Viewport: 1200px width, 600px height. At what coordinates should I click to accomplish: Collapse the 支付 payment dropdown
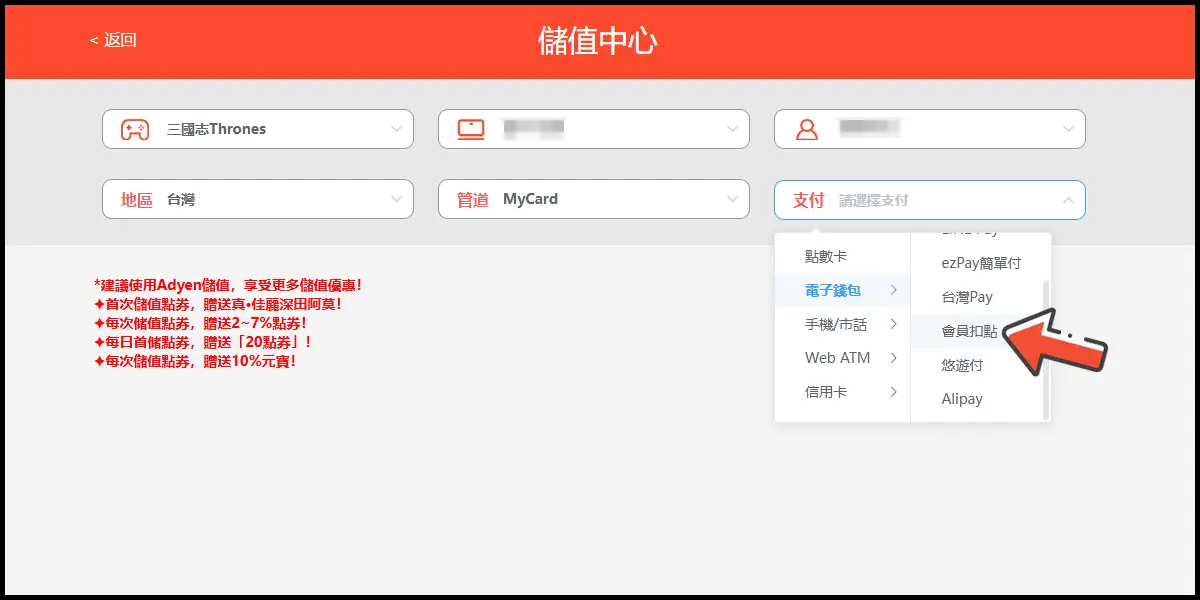(x=1067, y=200)
